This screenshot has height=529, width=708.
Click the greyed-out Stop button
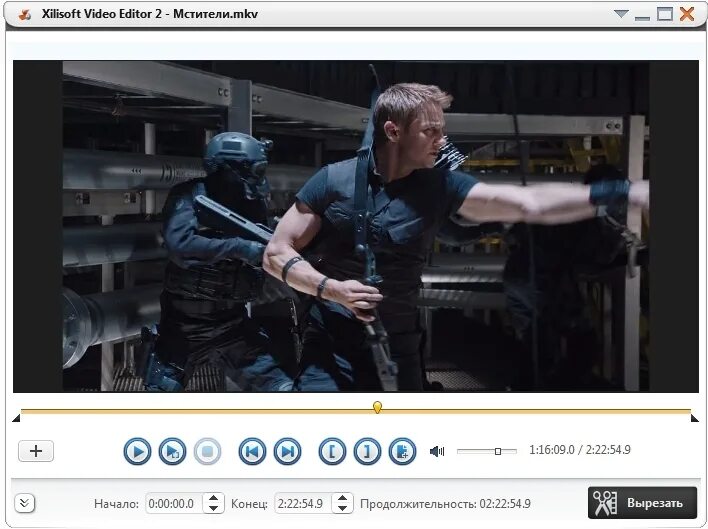[207, 451]
